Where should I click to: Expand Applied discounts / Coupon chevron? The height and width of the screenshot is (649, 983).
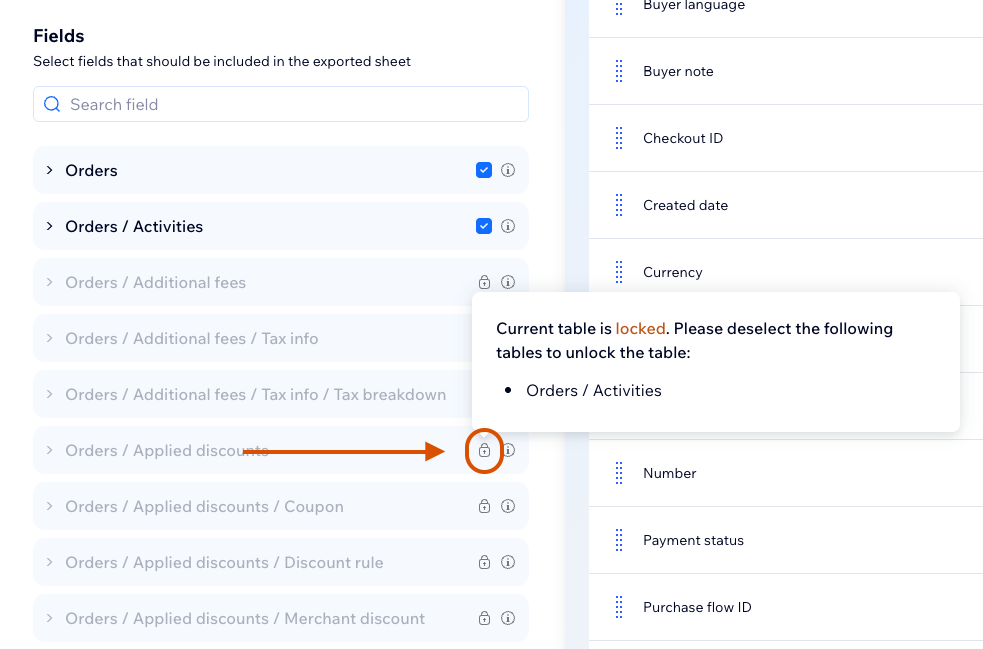click(50, 506)
